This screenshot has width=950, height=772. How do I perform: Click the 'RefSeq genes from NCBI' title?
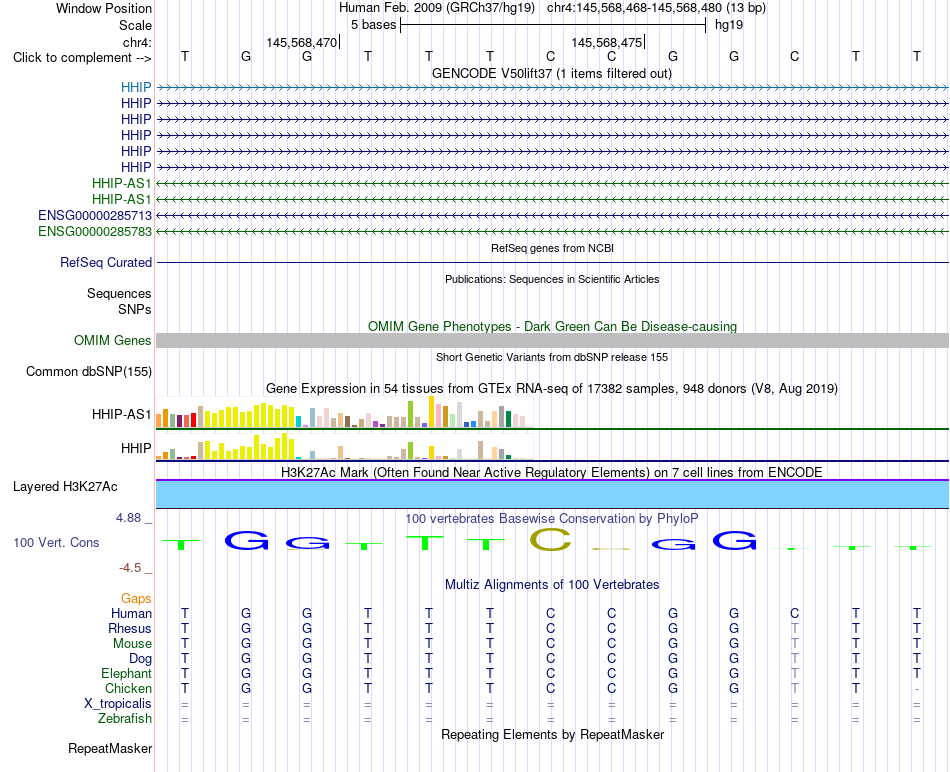(552, 248)
